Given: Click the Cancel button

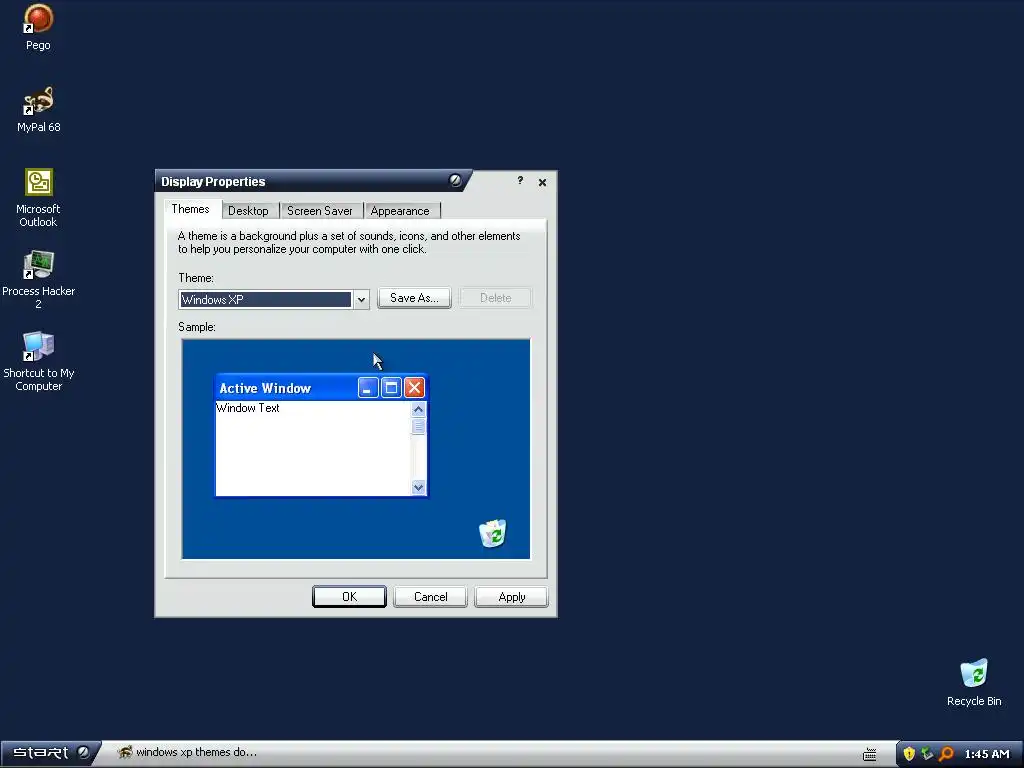Looking at the screenshot, I should click(430, 596).
